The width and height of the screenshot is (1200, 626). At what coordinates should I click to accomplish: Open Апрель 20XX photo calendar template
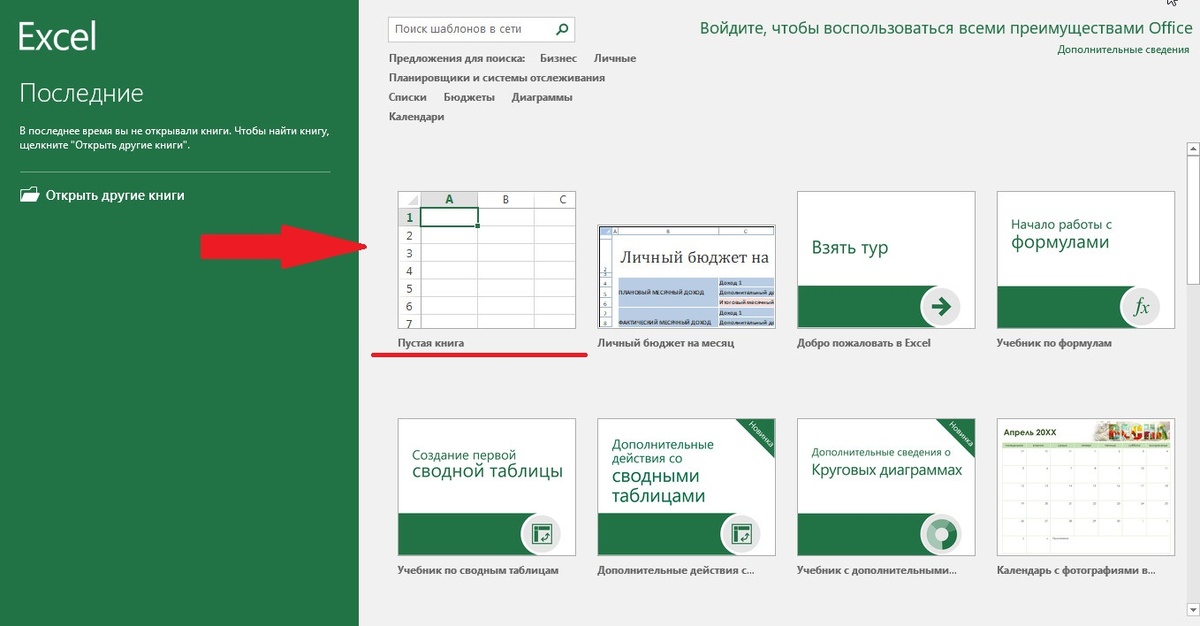point(1087,486)
